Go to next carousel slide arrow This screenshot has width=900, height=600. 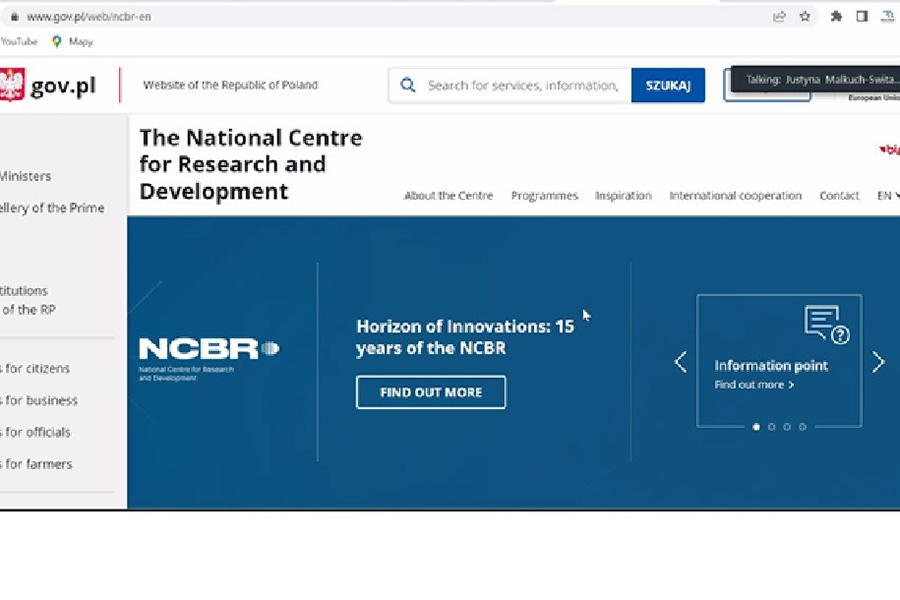point(878,362)
